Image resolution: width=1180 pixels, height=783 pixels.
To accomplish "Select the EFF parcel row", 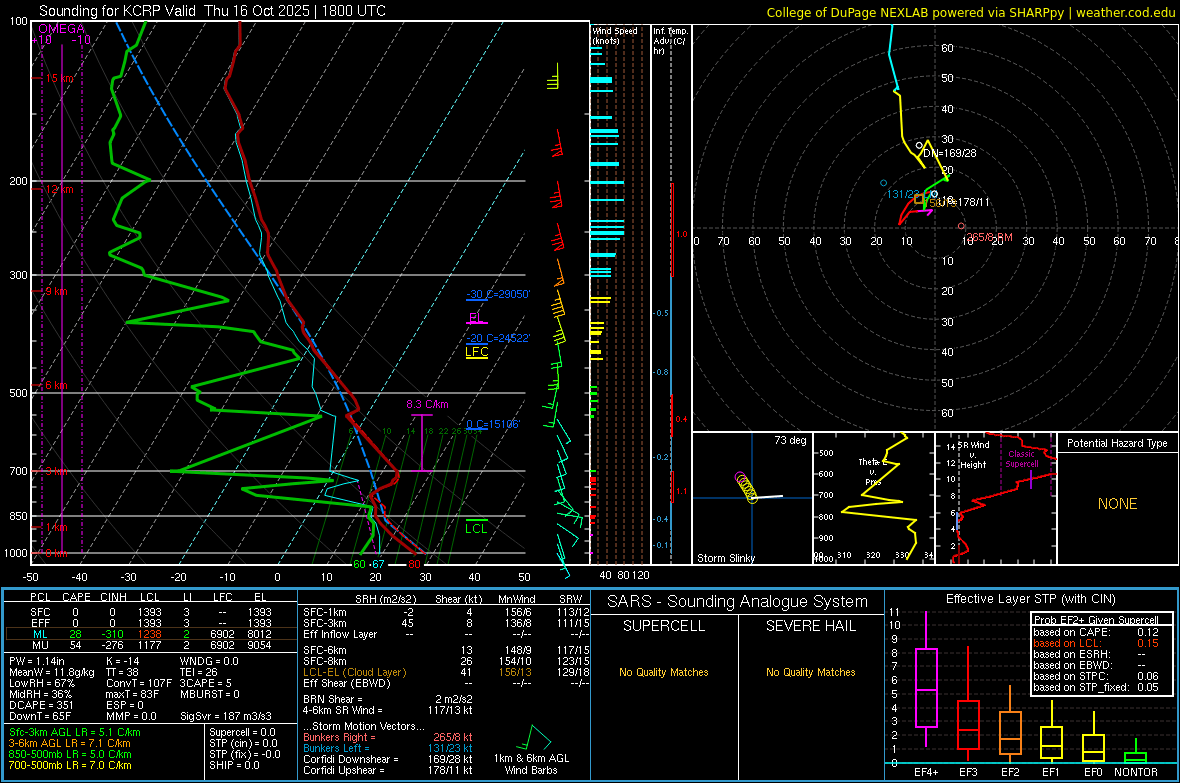I will (149, 623).
